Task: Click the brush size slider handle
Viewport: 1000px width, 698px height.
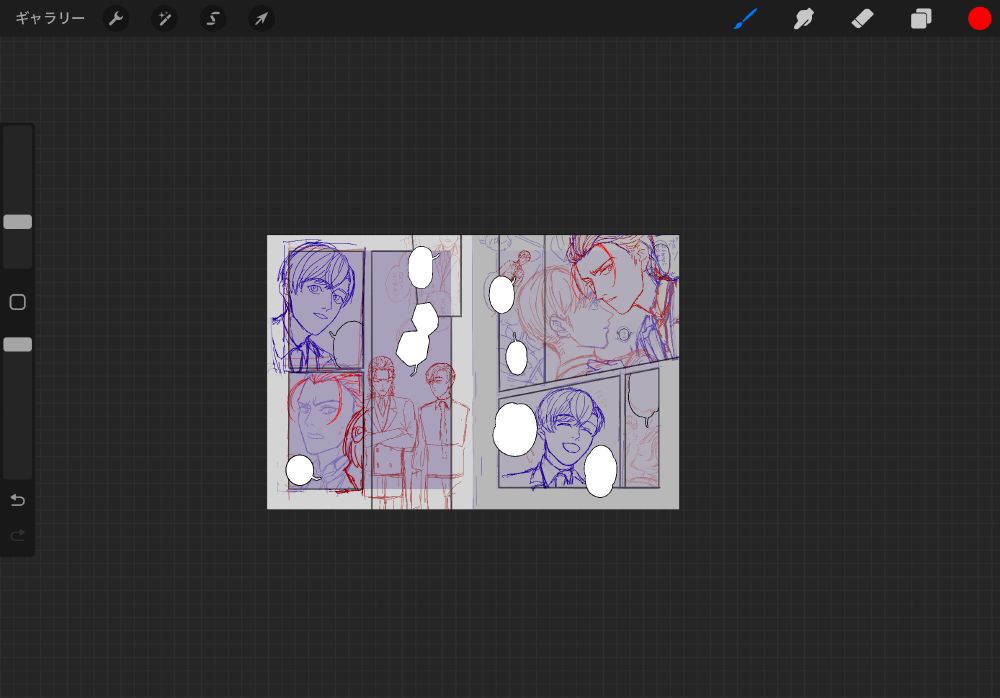Action: [x=18, y=221]
